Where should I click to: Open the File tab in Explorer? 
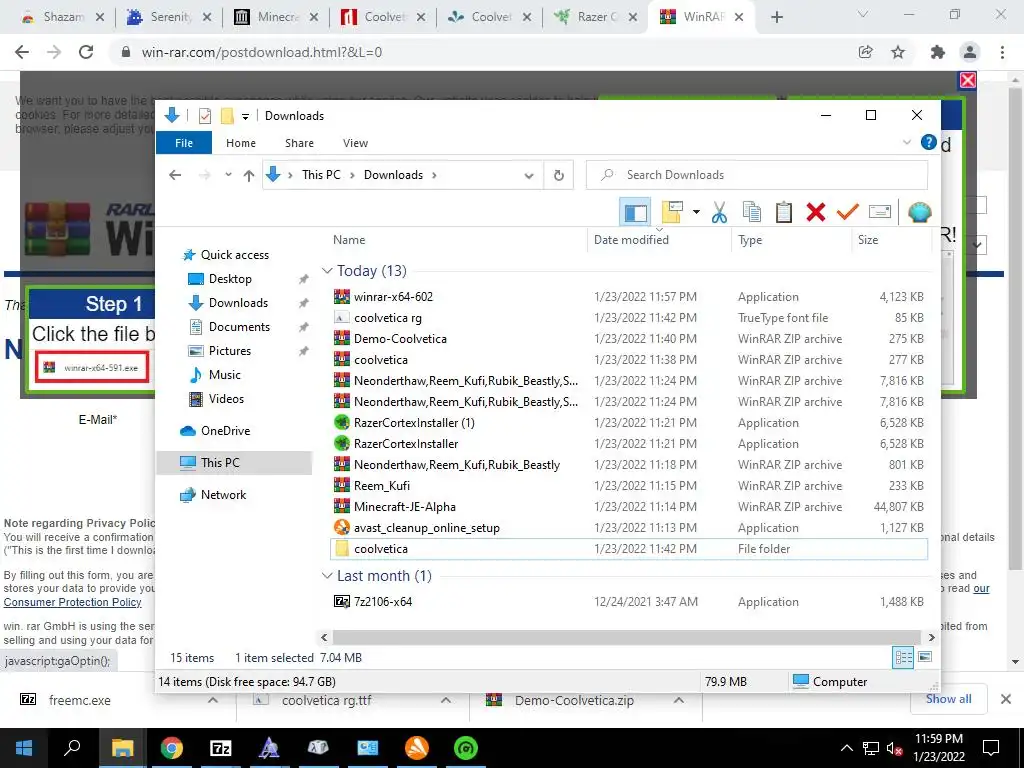(x=184, y=142)
